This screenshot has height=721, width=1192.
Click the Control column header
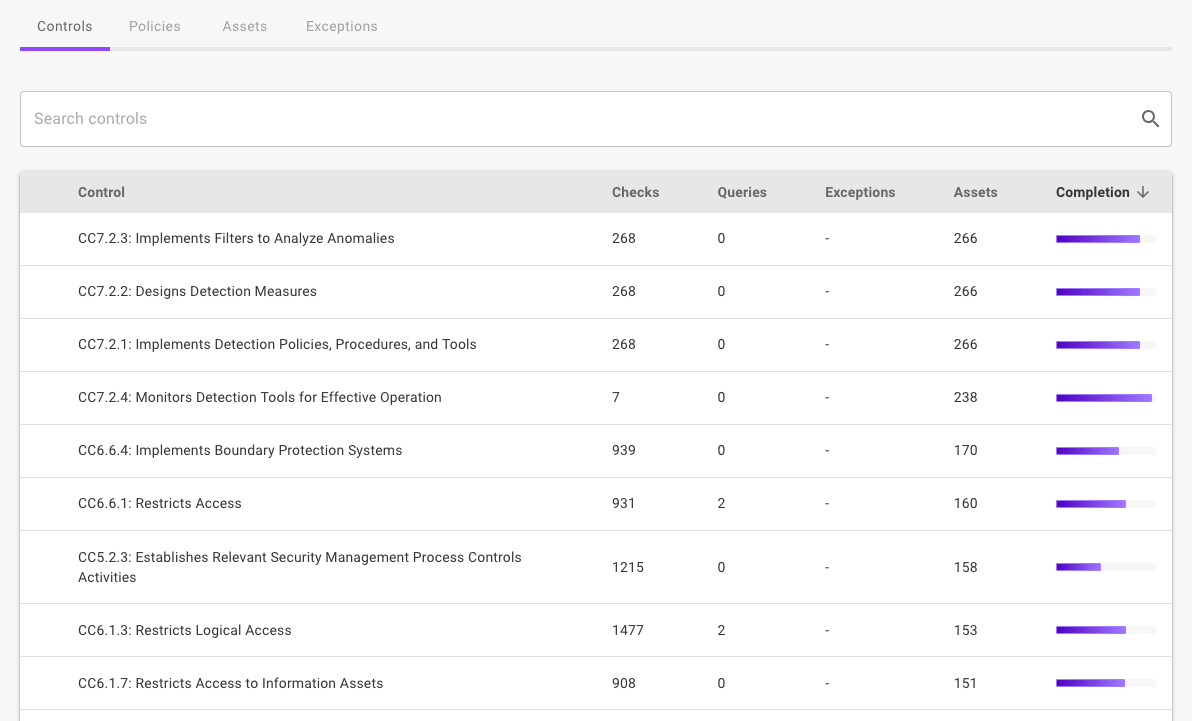pos(101,192)
